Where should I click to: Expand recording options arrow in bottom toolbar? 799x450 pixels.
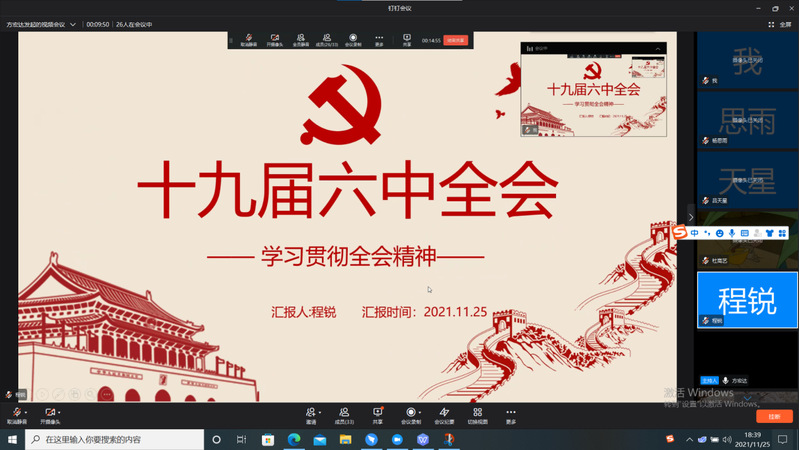(x=419, y=412)
